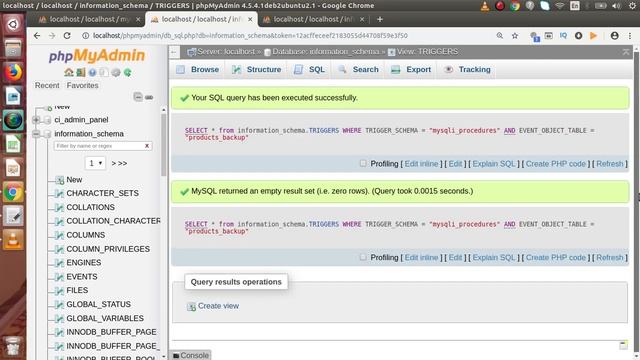Viewport: 640px width, 360px height.
Task: Select the Favorites navigation tab
Action: click(82, 85)
